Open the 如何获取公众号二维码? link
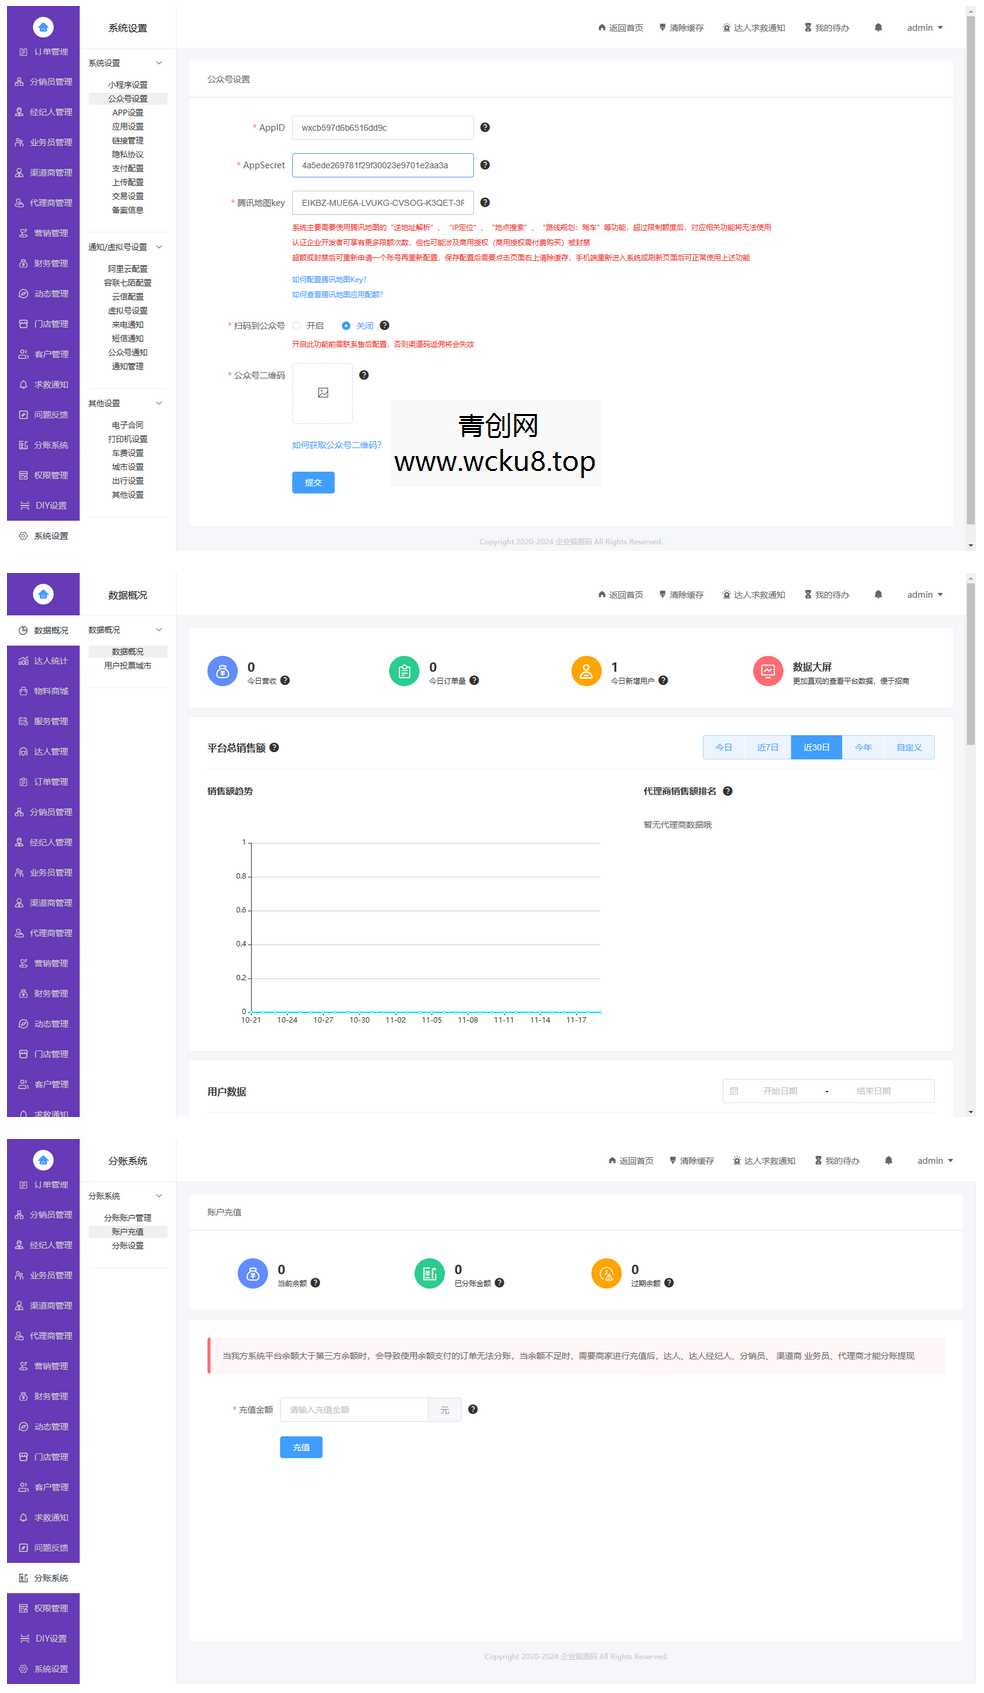 pyautogui.click(x=337, y=445)
